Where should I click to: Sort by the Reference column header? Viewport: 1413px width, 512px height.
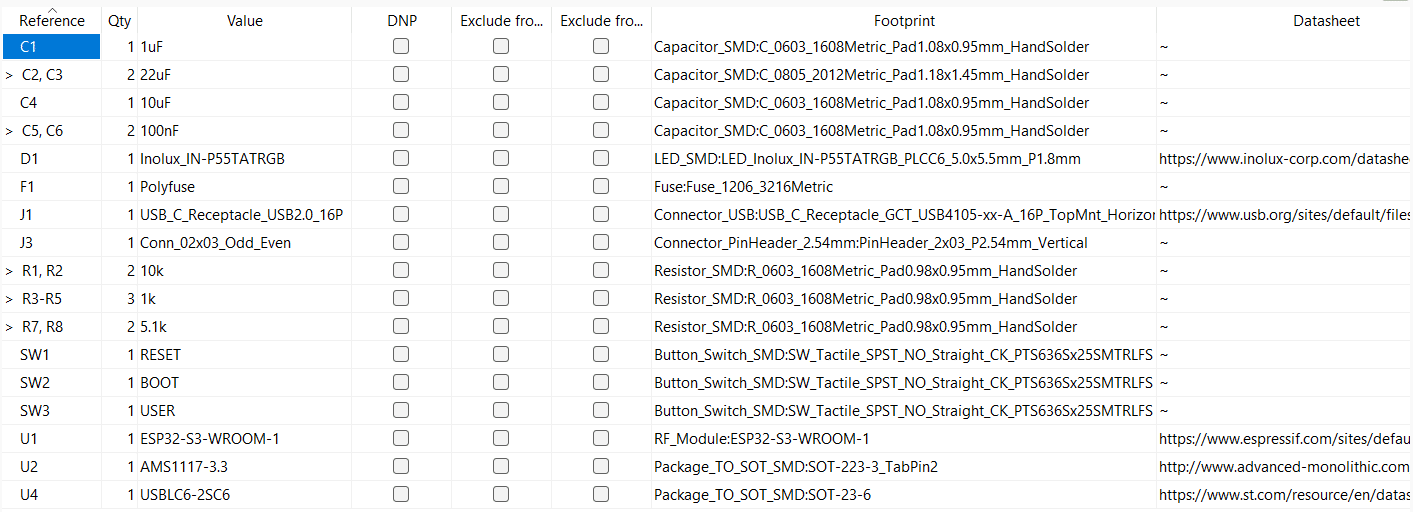coord(51,20)
